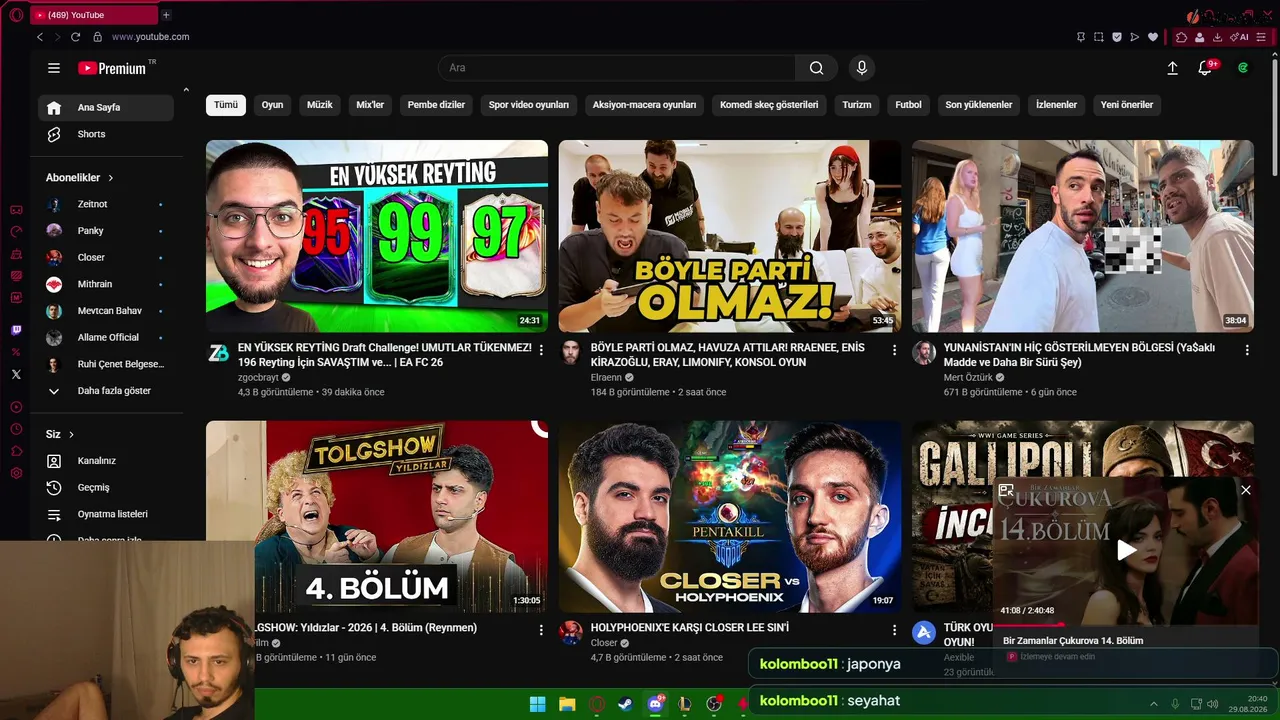The height and width of the screenshot is (720, 1280).
Task: Open the browser AI assistant
Action: click(x=1239, y=37)
